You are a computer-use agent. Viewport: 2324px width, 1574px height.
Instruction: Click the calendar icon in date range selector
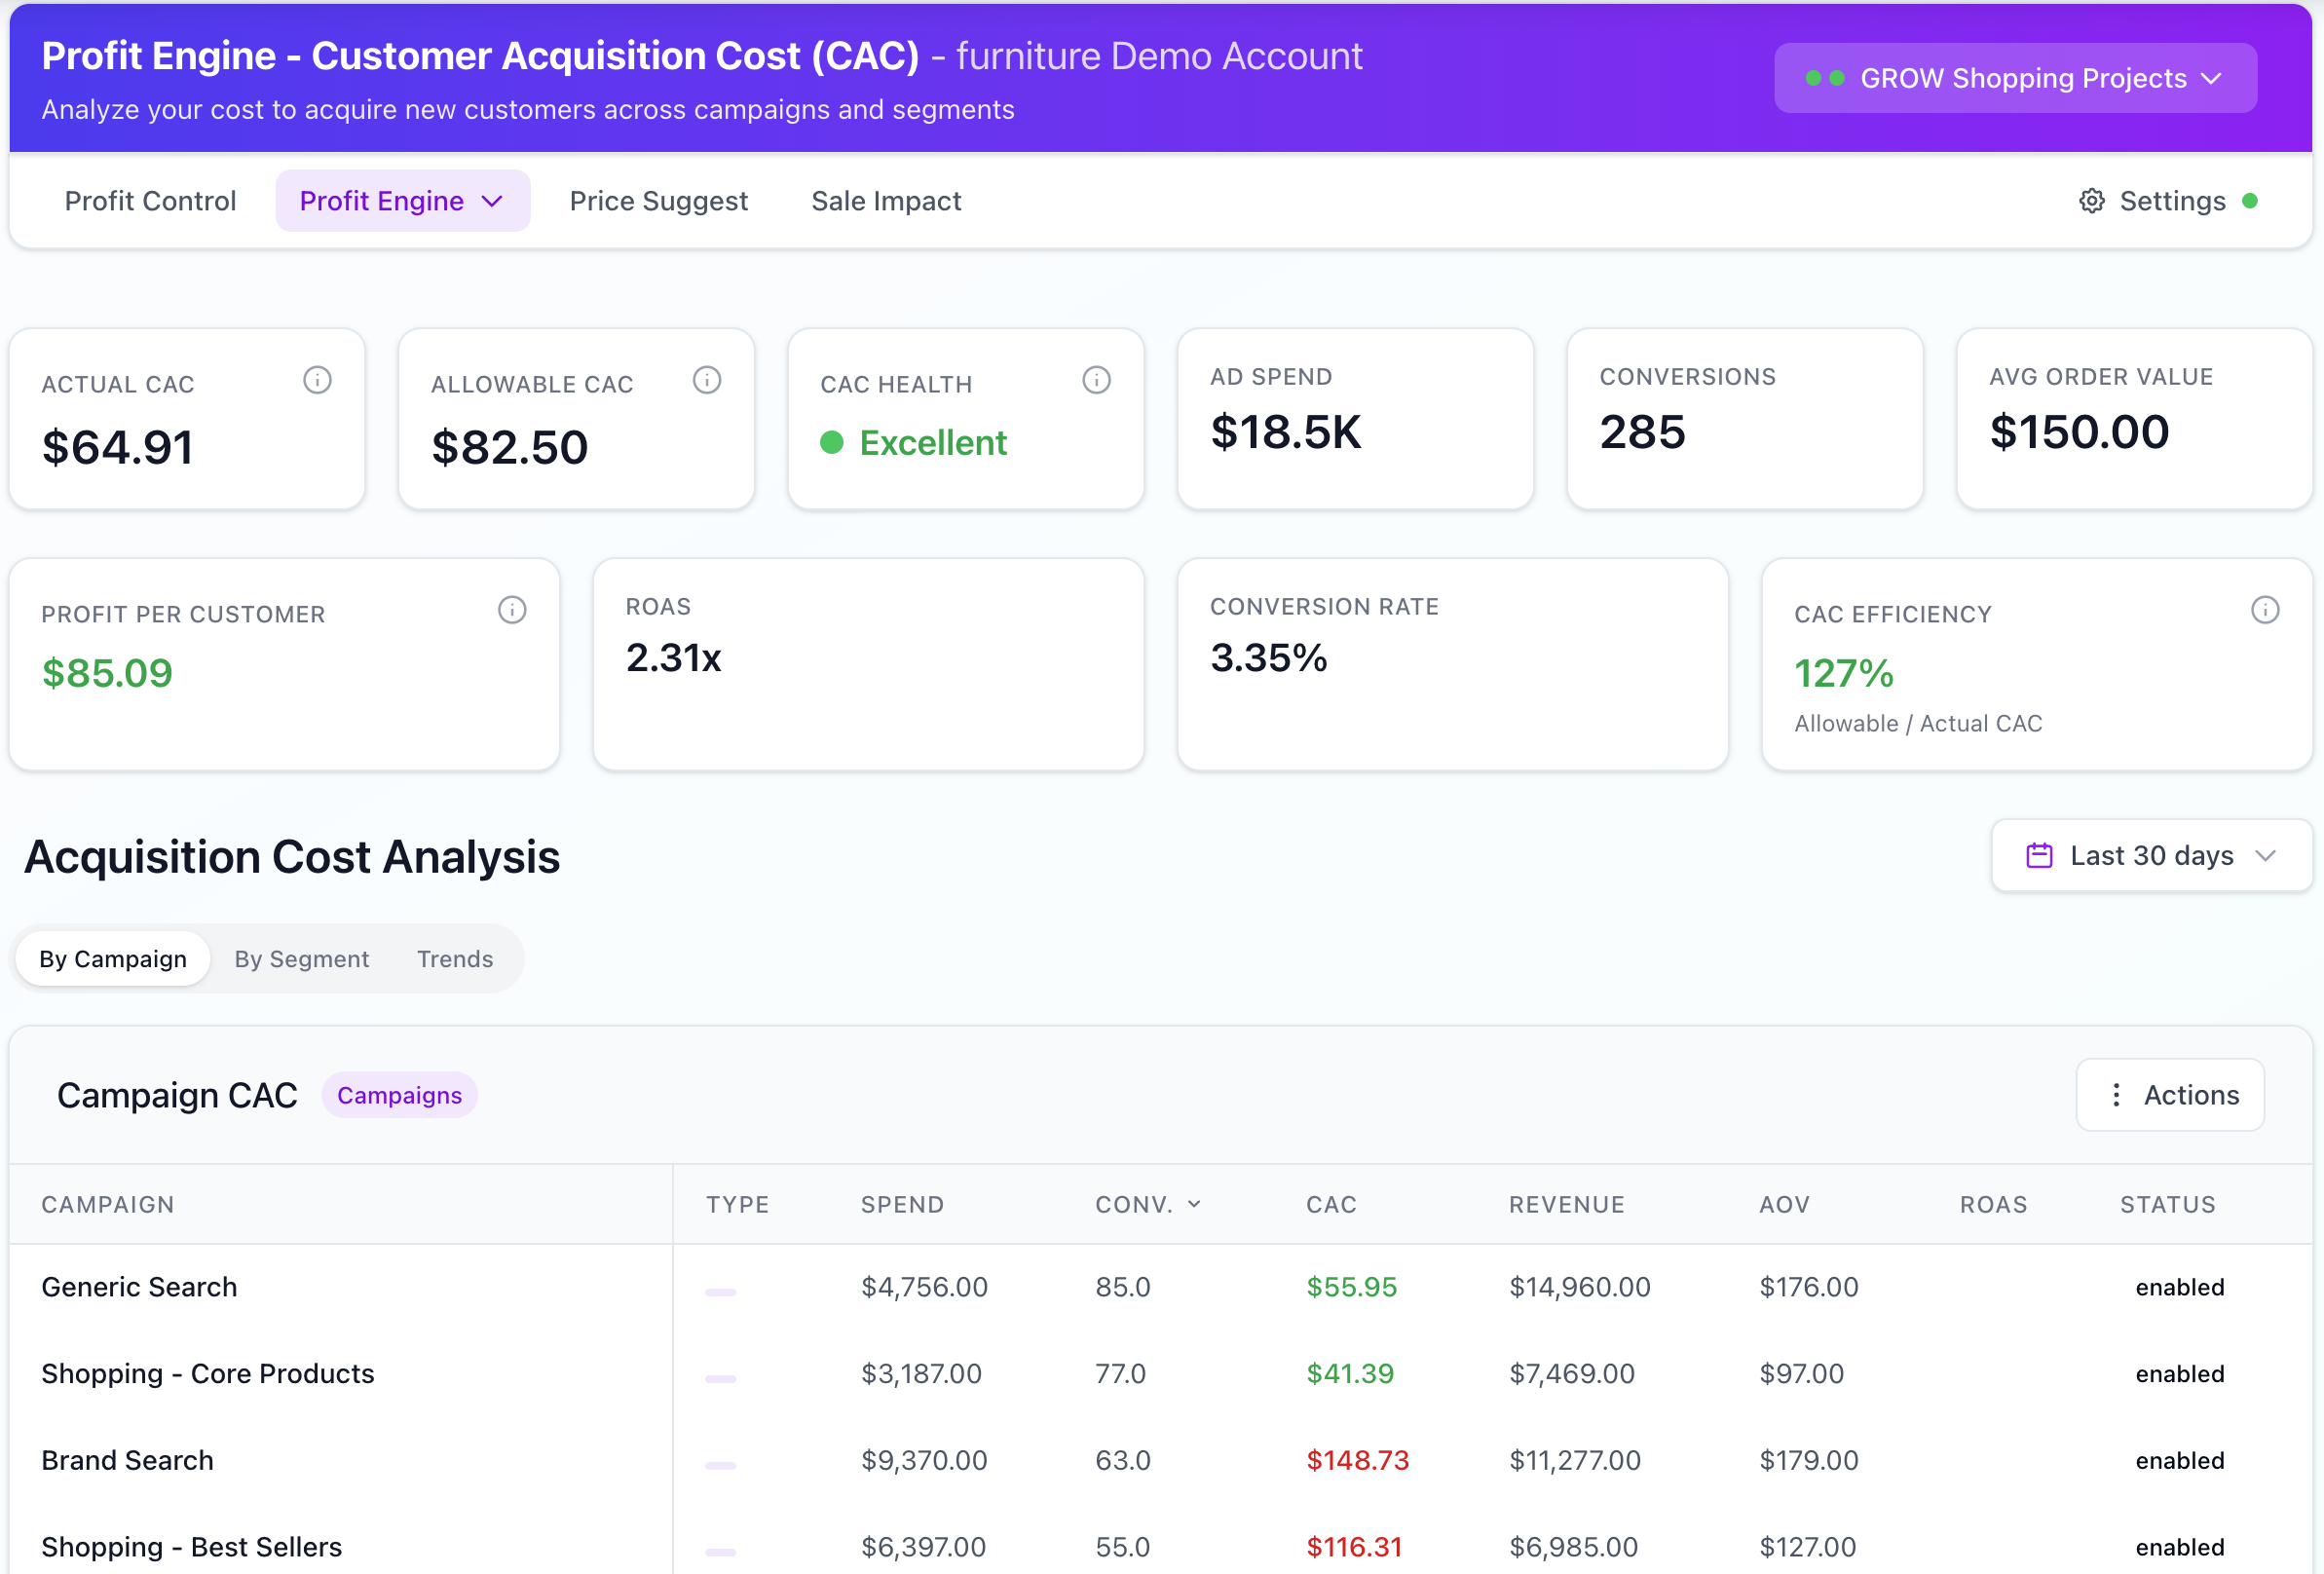tap(2039, 855)
